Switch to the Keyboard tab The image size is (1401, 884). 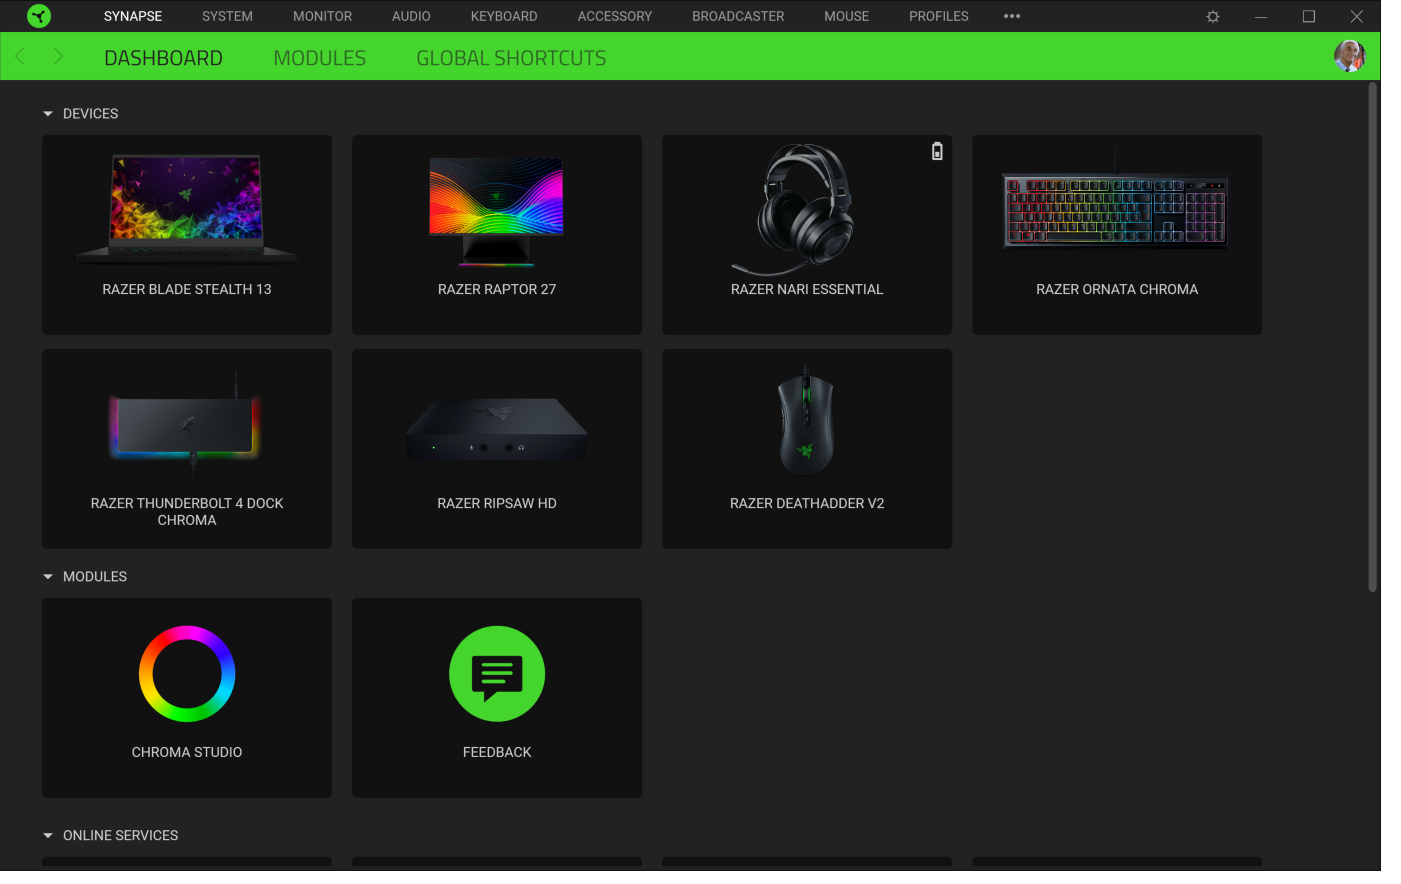pyautogui.click(x=504, y=17)
